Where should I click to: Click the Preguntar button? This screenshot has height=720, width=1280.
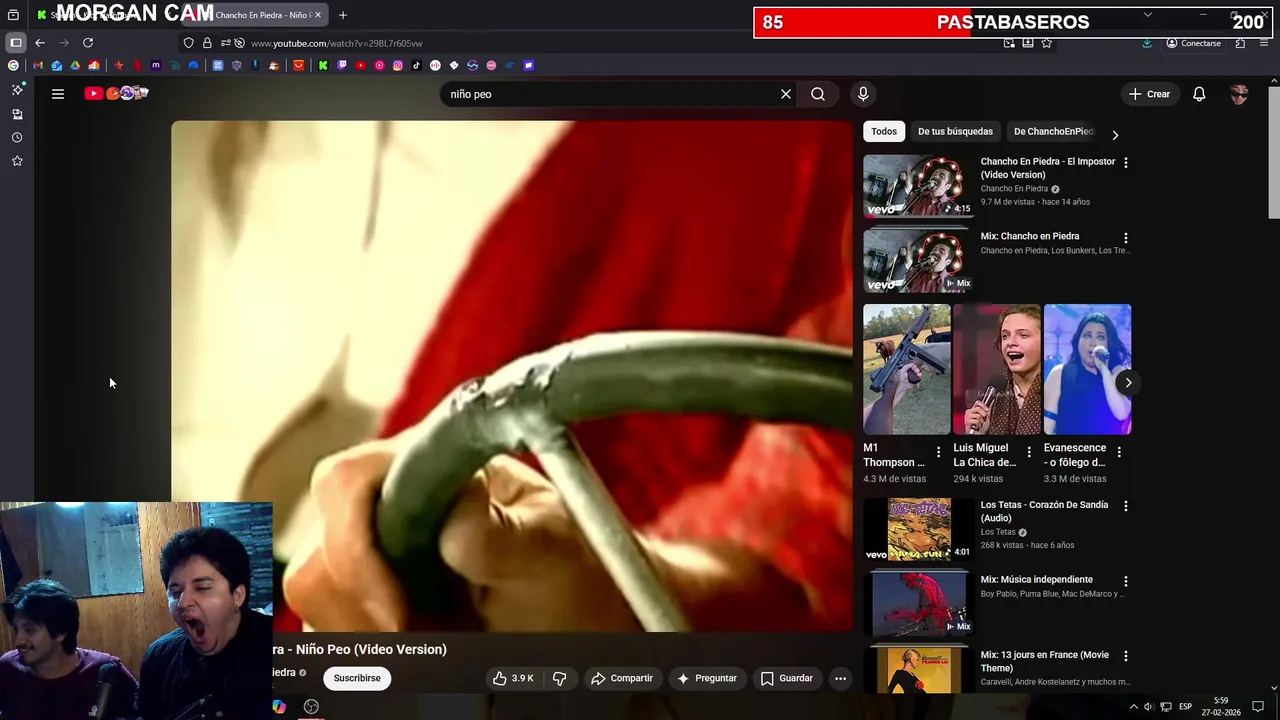tap(707, 678)
